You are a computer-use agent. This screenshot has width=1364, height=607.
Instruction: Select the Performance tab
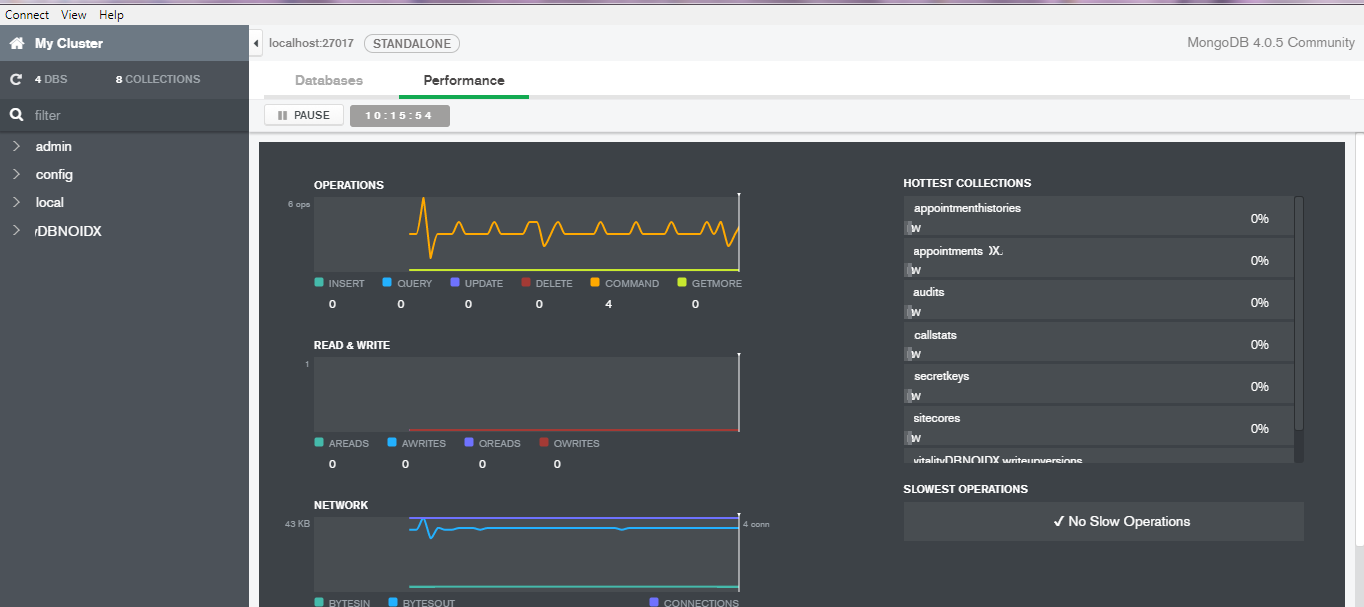(463, 80)
